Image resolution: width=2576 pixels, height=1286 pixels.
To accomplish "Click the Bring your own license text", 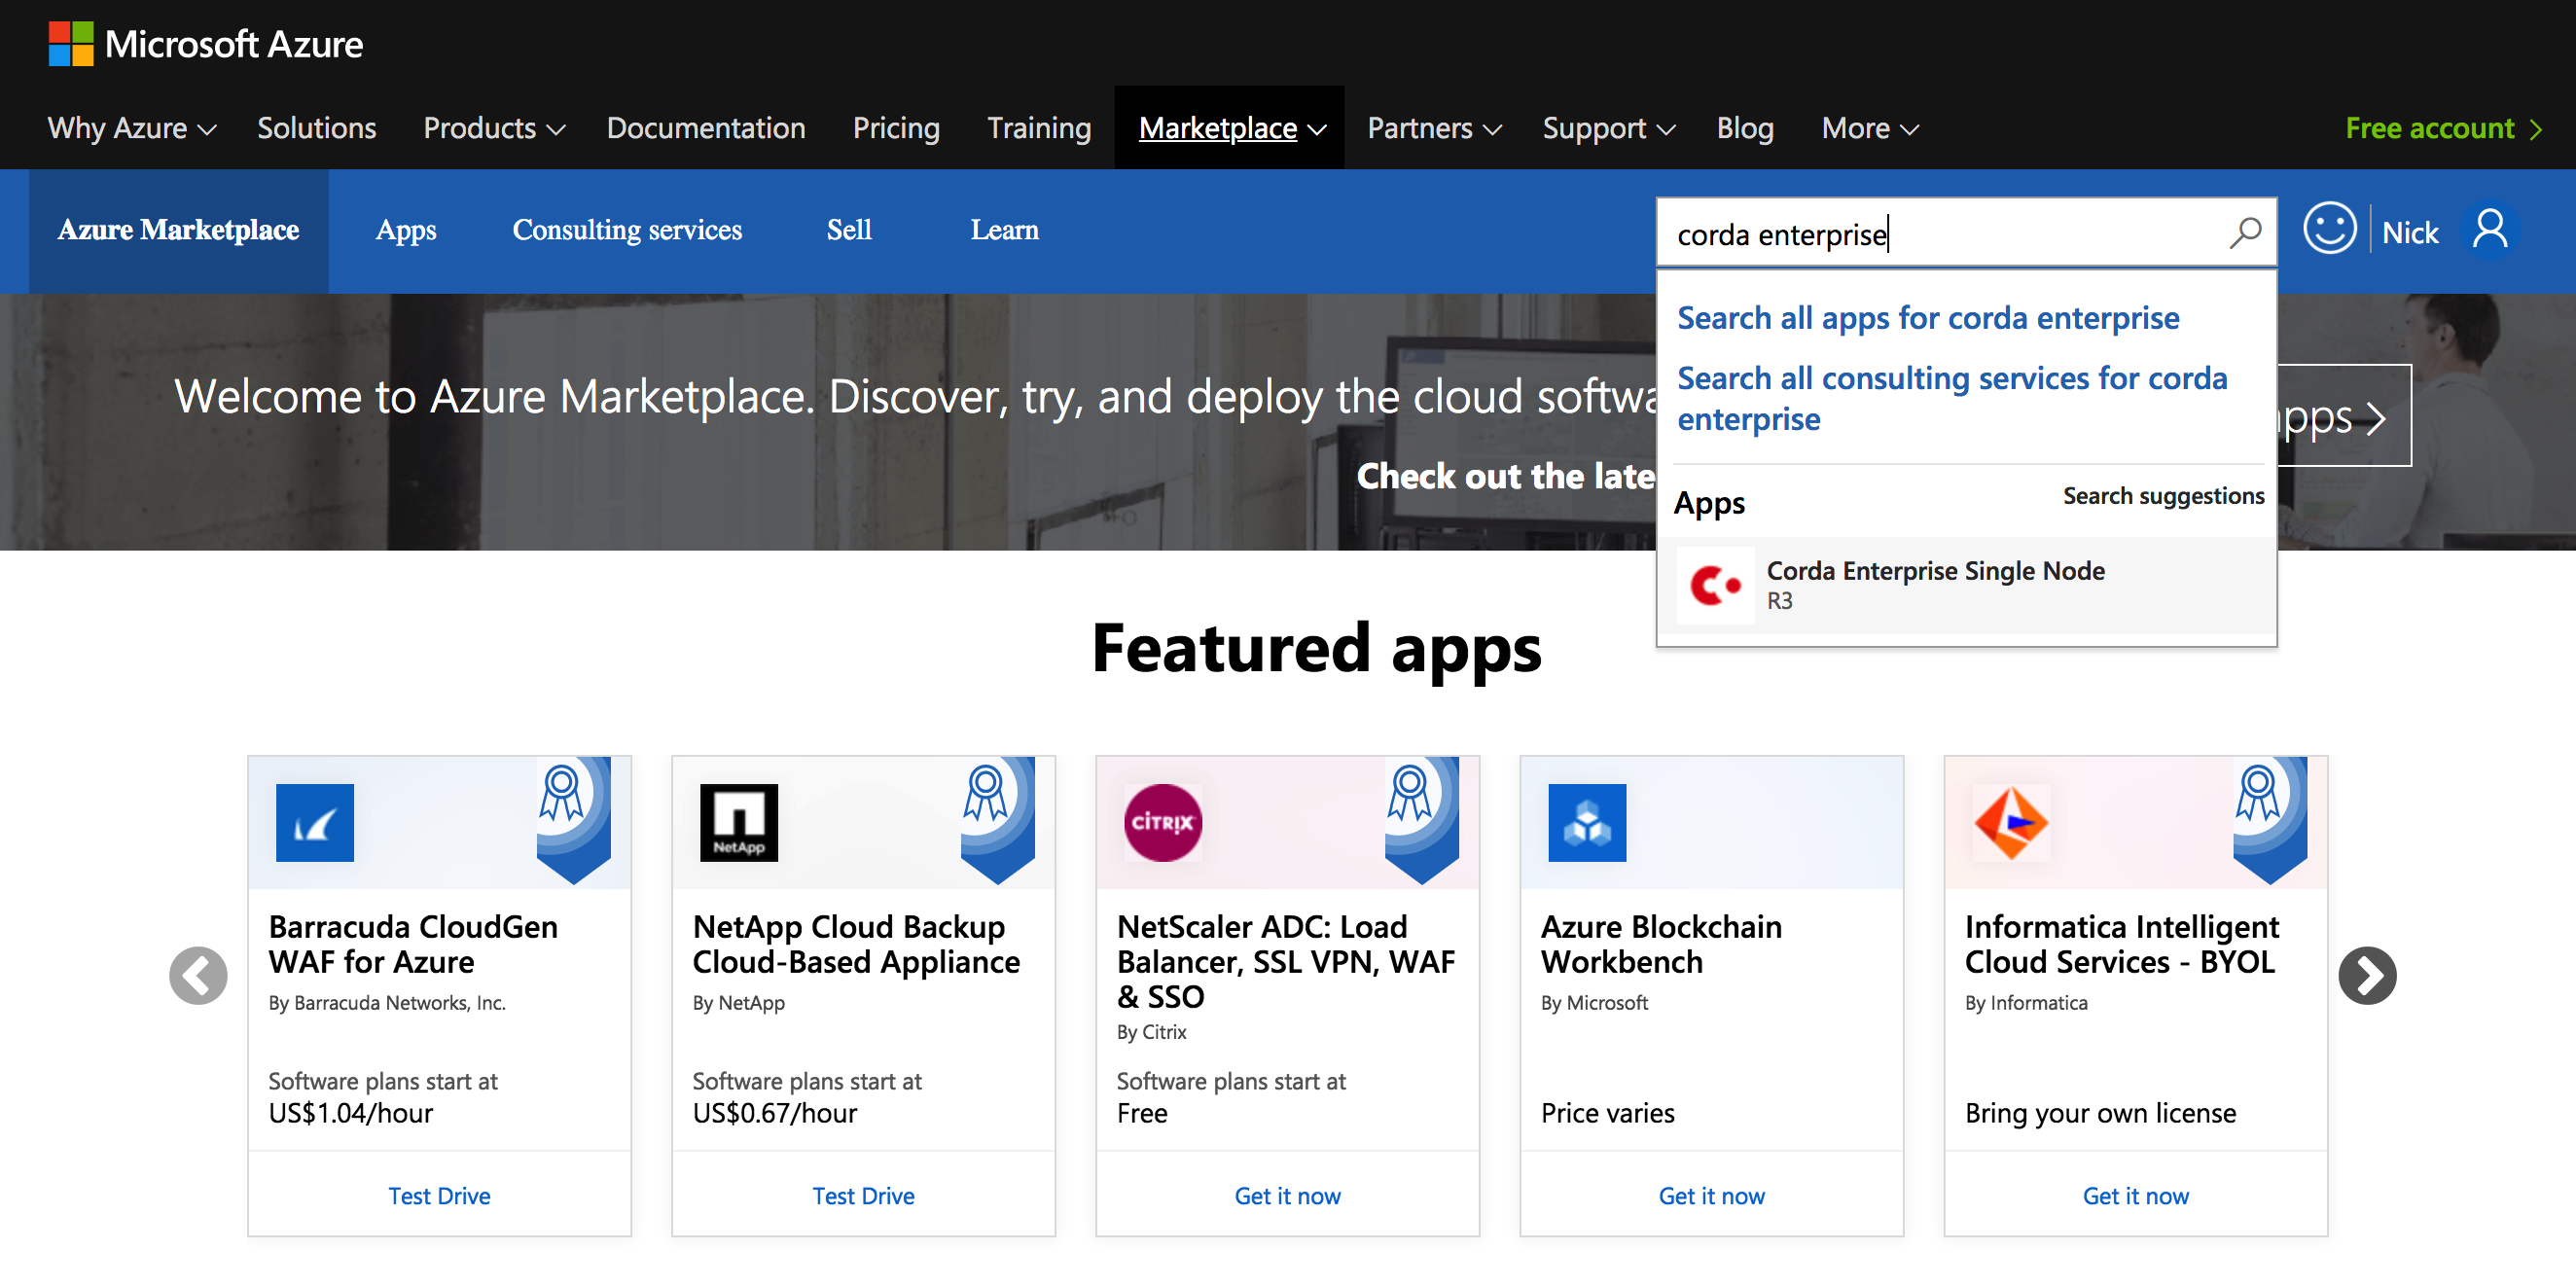I will (2099, 1112).
